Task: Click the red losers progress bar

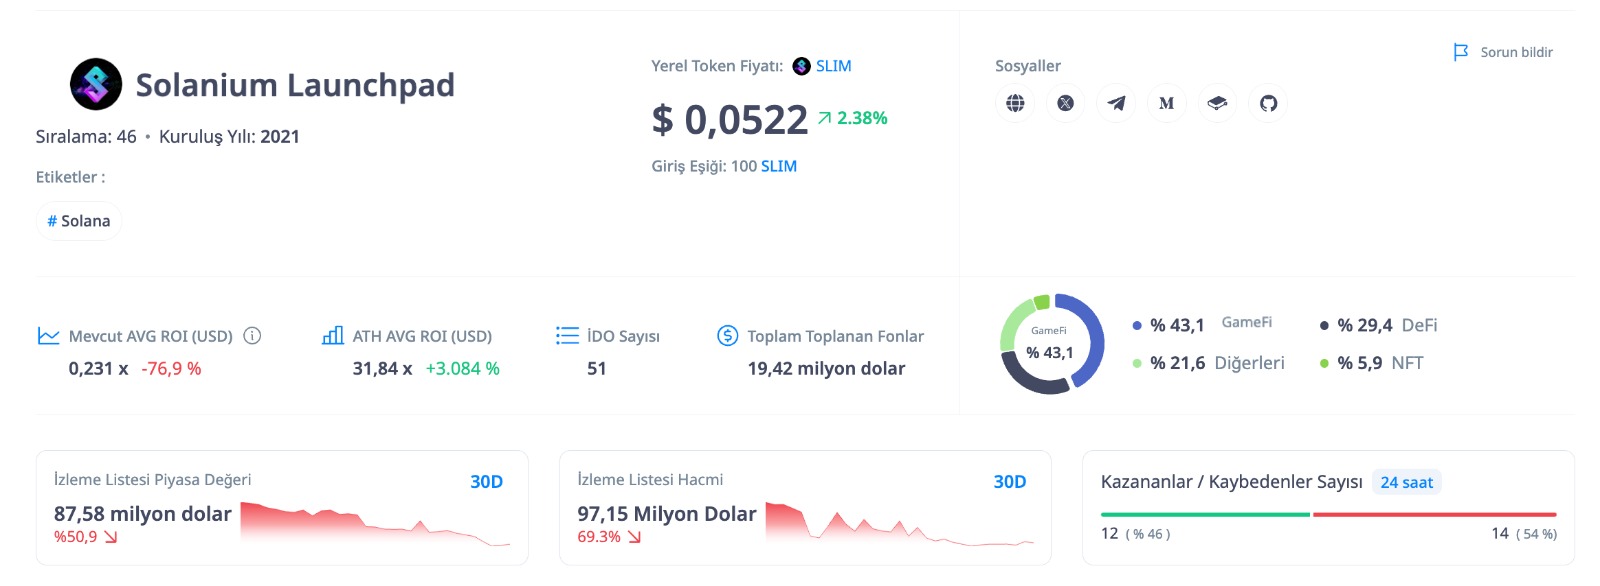Action: point(1435,515)
